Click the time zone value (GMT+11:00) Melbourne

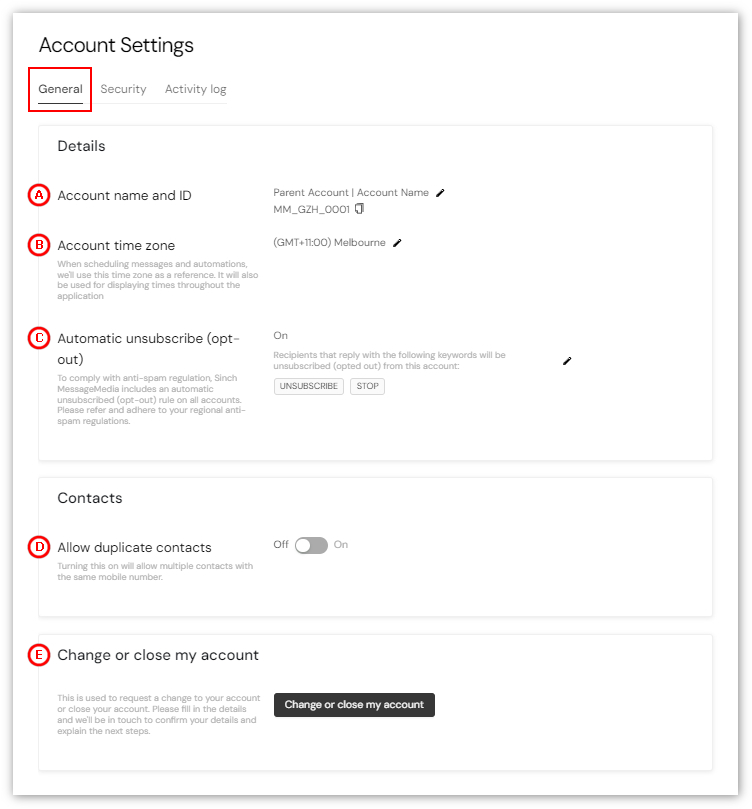click(x=328, y=242)
